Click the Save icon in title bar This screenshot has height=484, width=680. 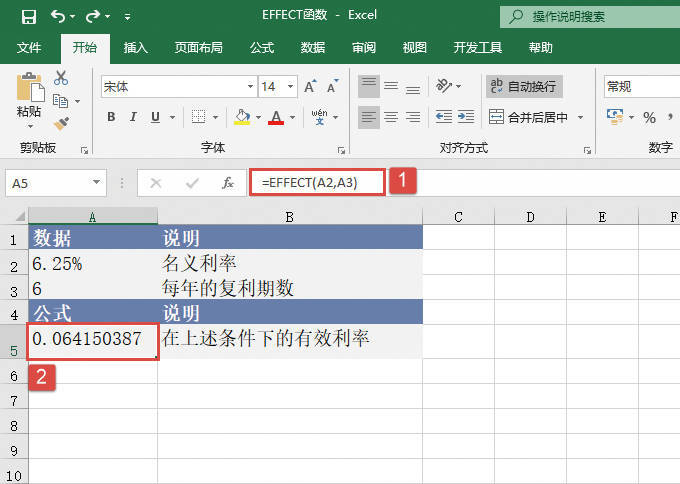(28, 16)
